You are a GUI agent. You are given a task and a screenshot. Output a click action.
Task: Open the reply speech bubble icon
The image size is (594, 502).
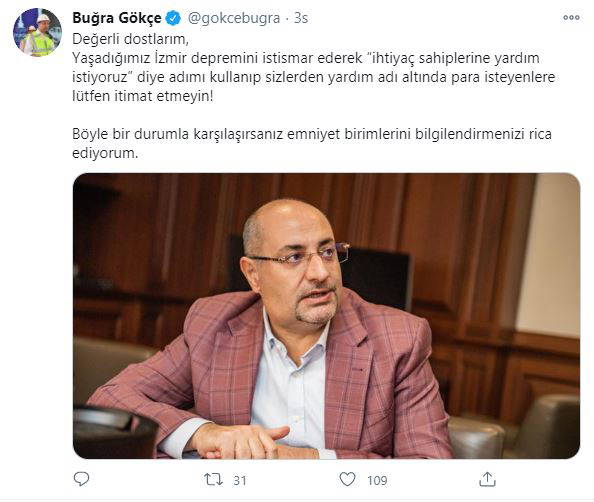[81, 479]
